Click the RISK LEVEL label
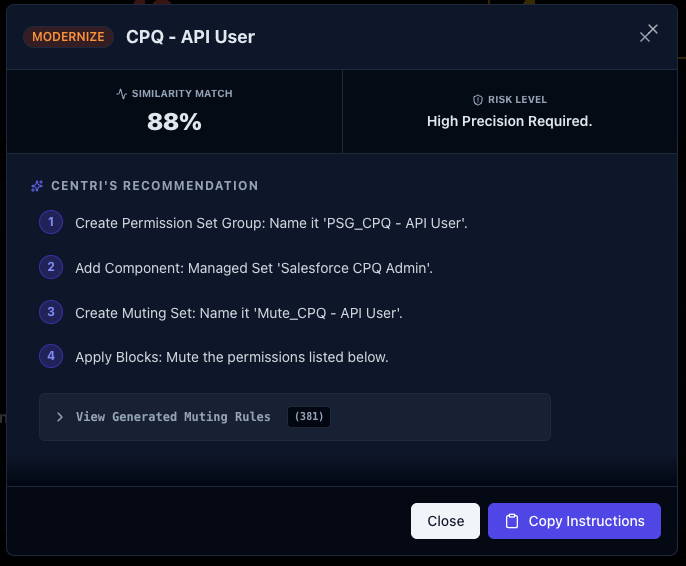This screenshot has height=566, width=686. [517, 100]
